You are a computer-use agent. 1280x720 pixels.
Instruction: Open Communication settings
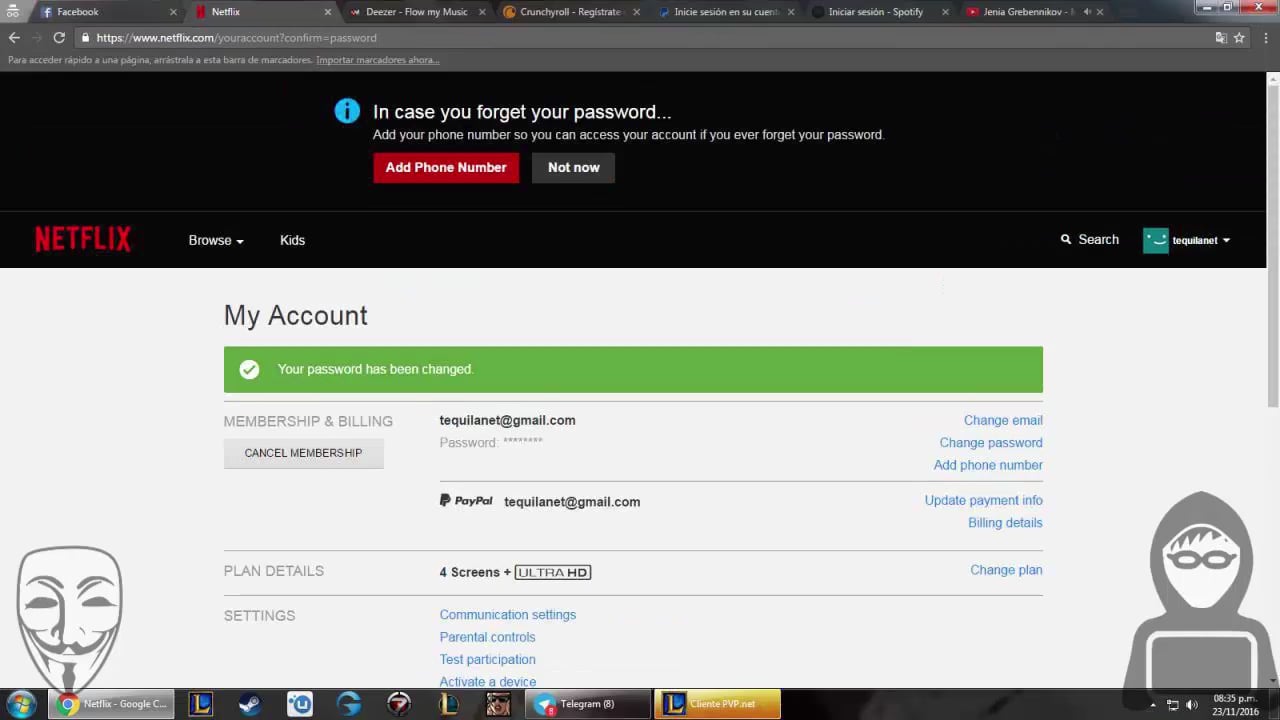coord(508,615)
